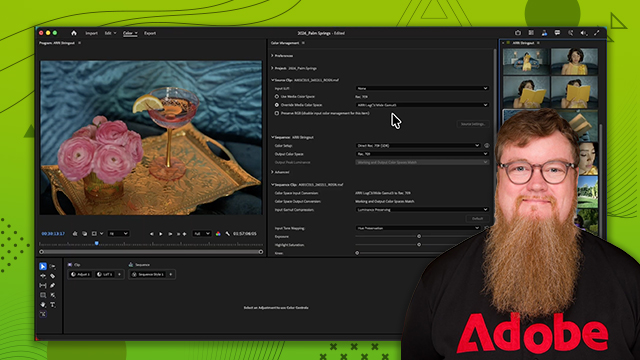The width and height of the screenshot is (640, 360).
Task: Add a new clip adjustment plus button
Action: (x=120, y=274)
